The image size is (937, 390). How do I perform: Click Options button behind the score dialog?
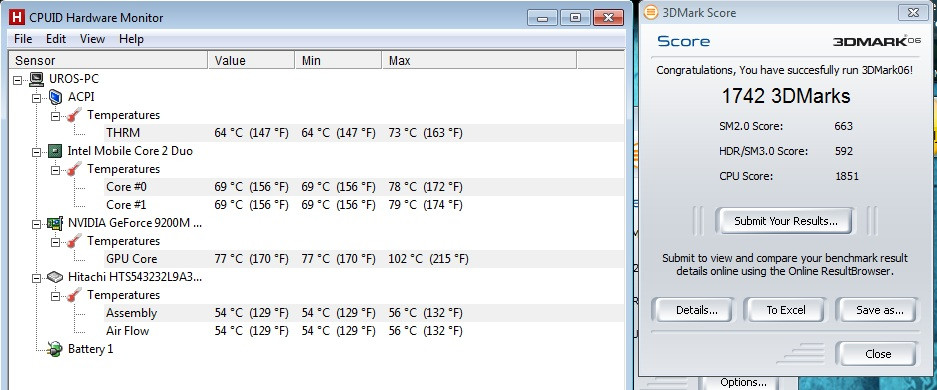pyautogui.click(x=743, y=382)
